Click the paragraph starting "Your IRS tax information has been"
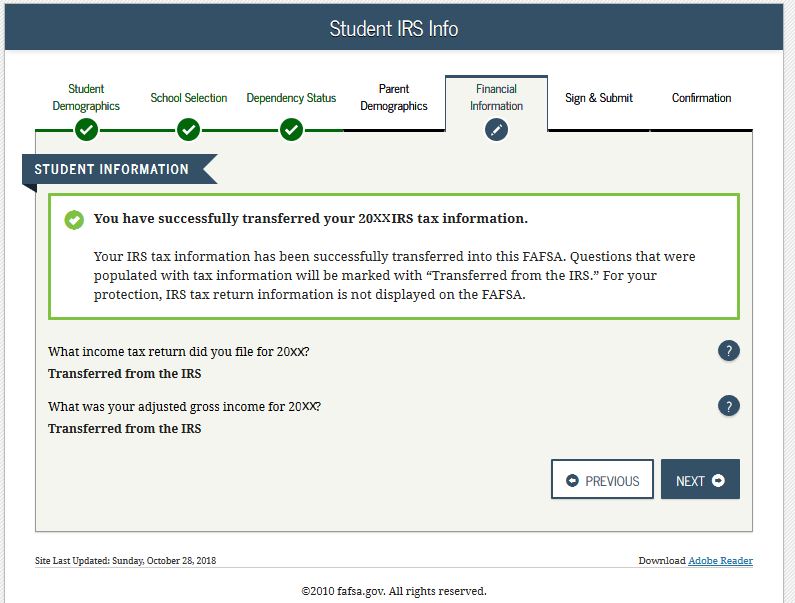 tap(394, 275)
